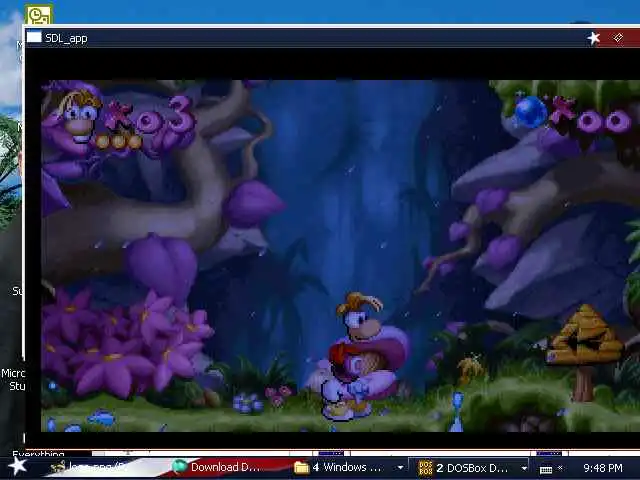Click the diamond button on red title bar corner
640x480 pixels.
tap(618, 38)
